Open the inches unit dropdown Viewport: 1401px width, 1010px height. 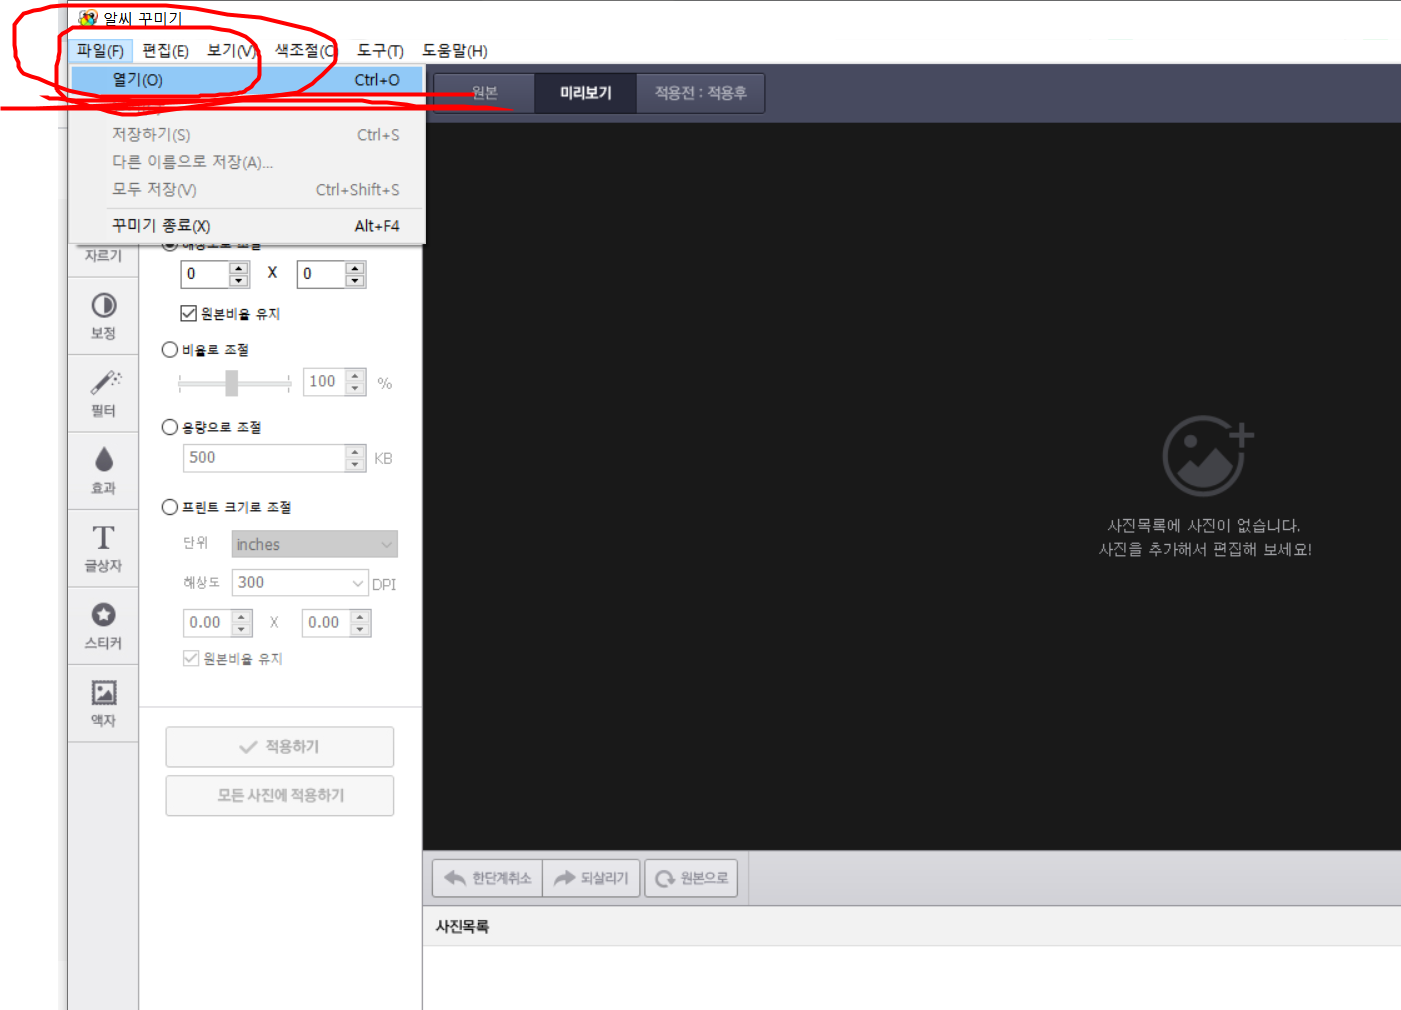[314, 544]
